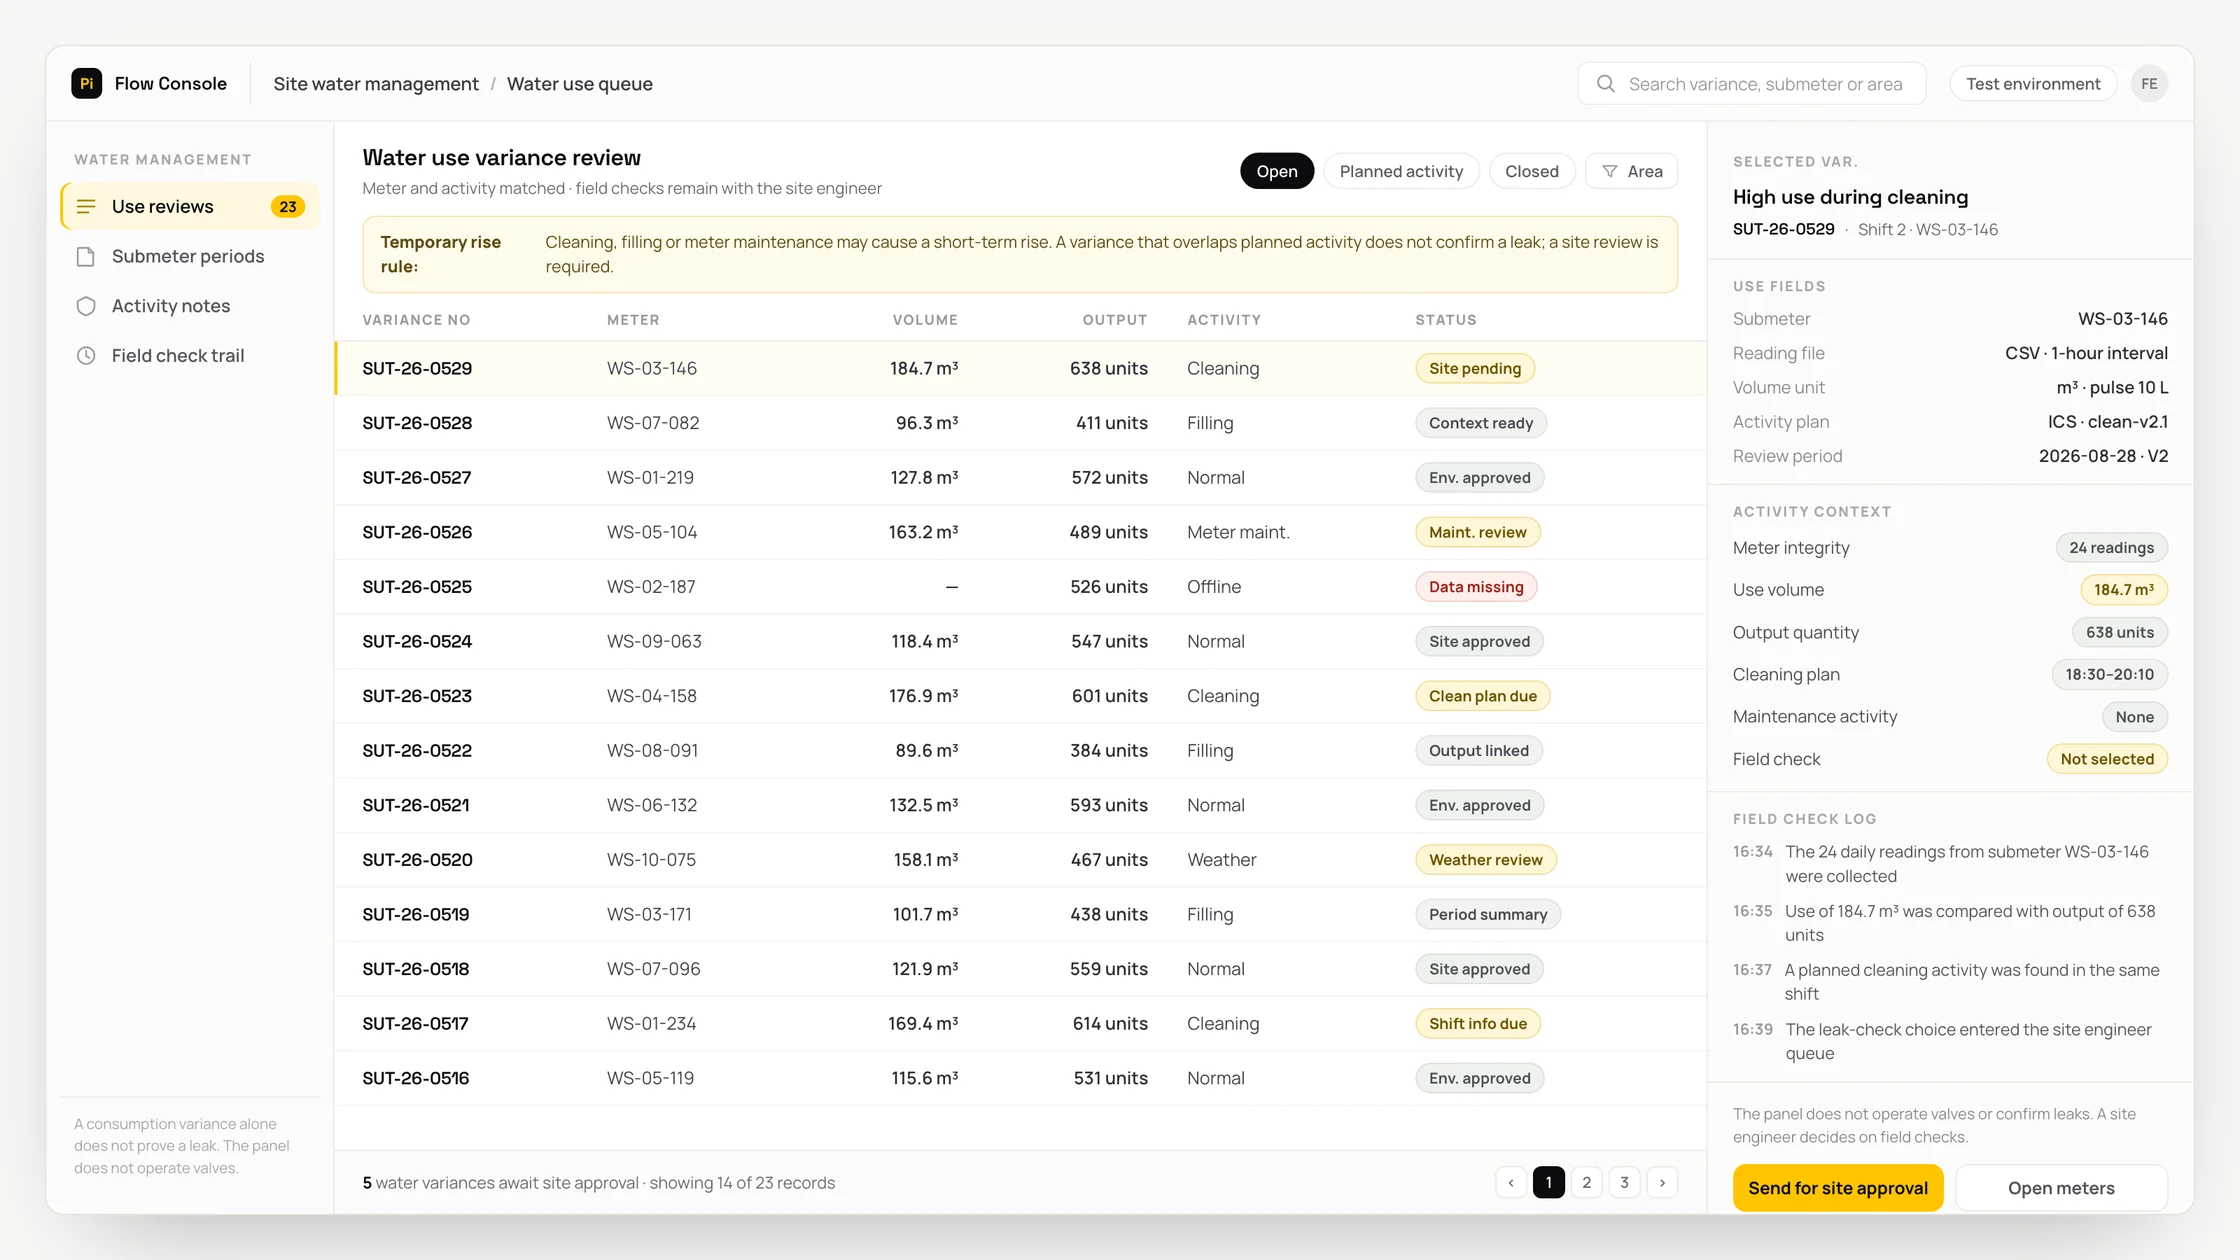
Task: Click Water use queue breadcrumb
Action: point(580,84)
